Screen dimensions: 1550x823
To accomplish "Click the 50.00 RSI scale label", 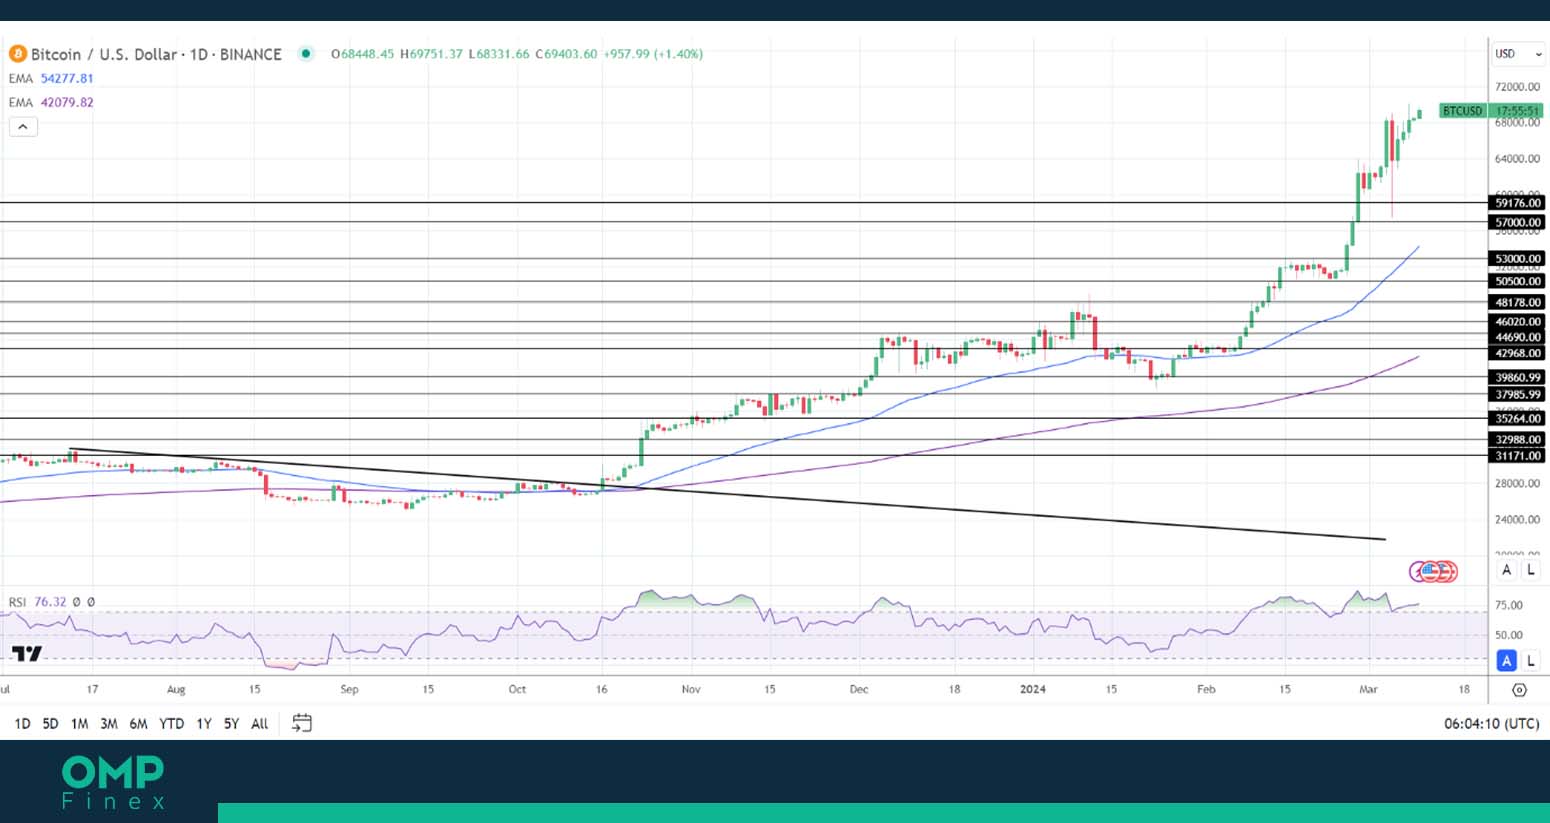I will [1508, 635].
